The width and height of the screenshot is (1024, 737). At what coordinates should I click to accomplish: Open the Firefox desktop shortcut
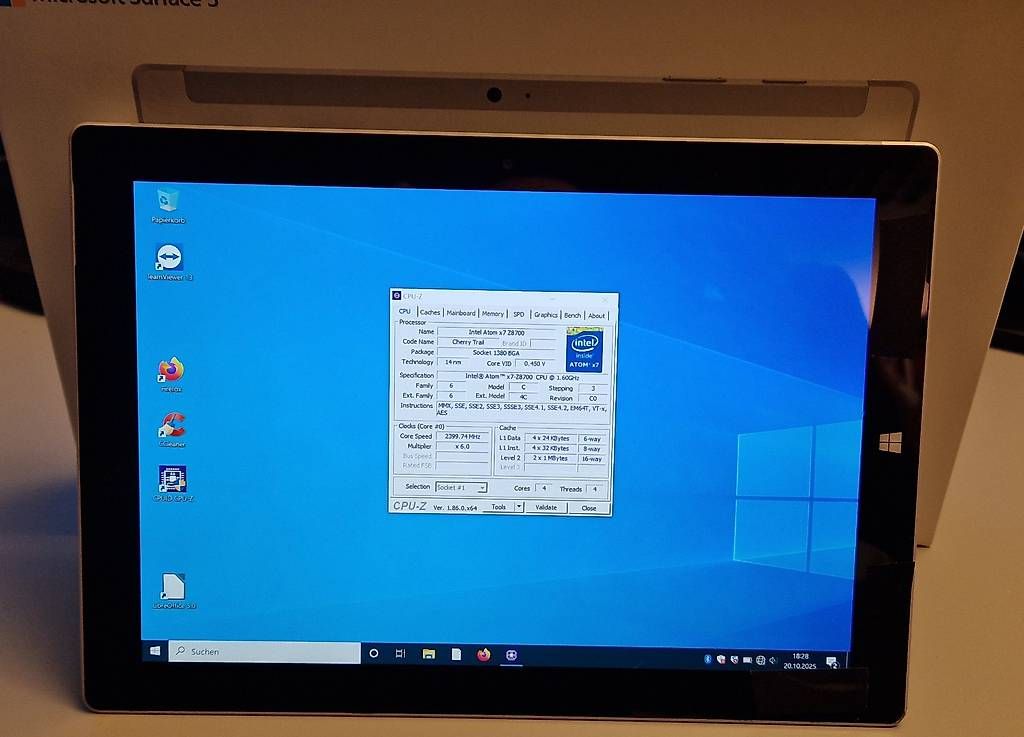pos(171,374)
